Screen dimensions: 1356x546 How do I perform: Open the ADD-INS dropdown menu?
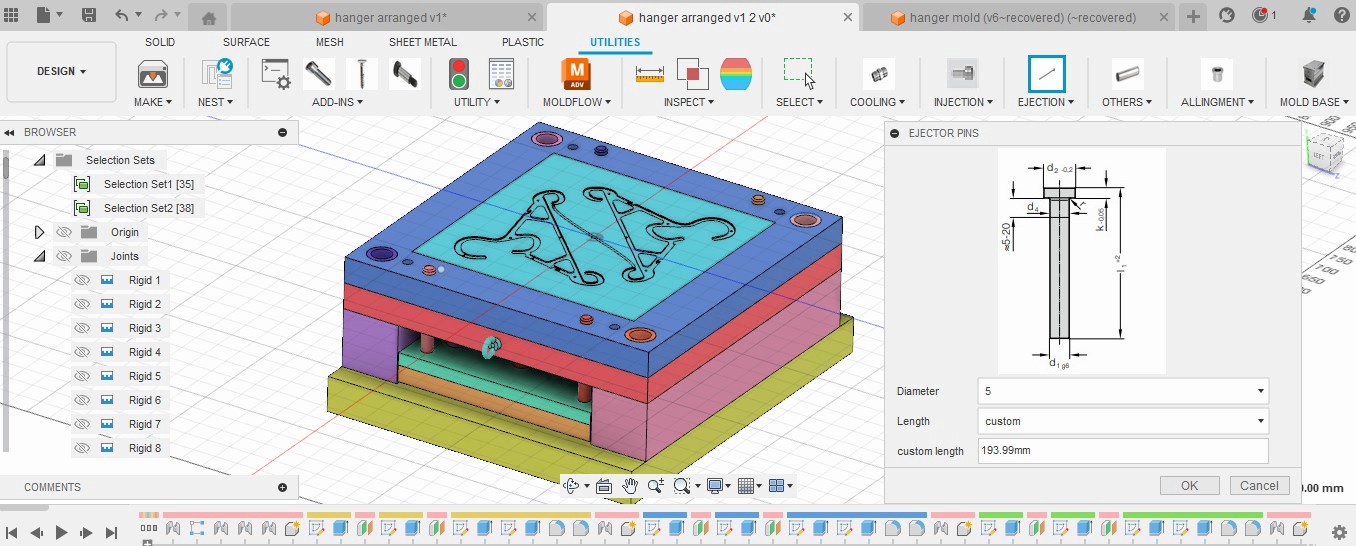(337, 102)
